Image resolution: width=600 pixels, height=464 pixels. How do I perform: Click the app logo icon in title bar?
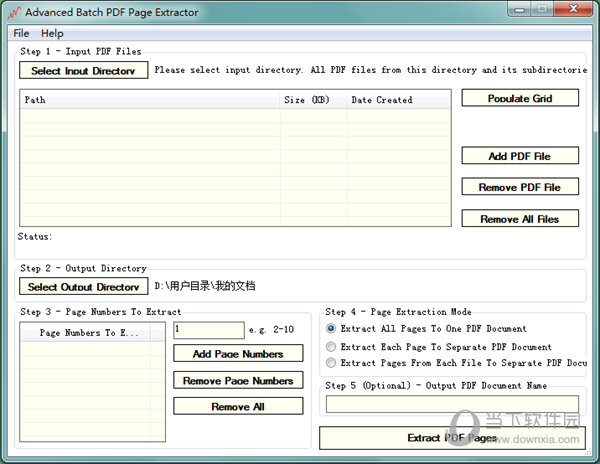(x=14, y=13)
